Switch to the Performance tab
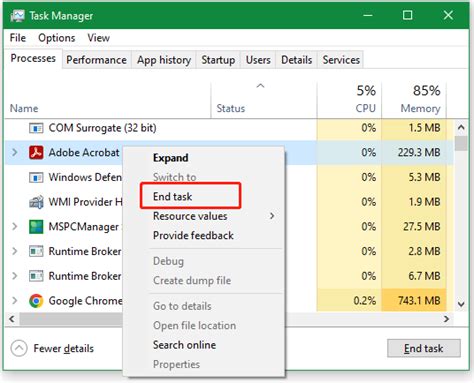474x383 pixels. (96, 60)
